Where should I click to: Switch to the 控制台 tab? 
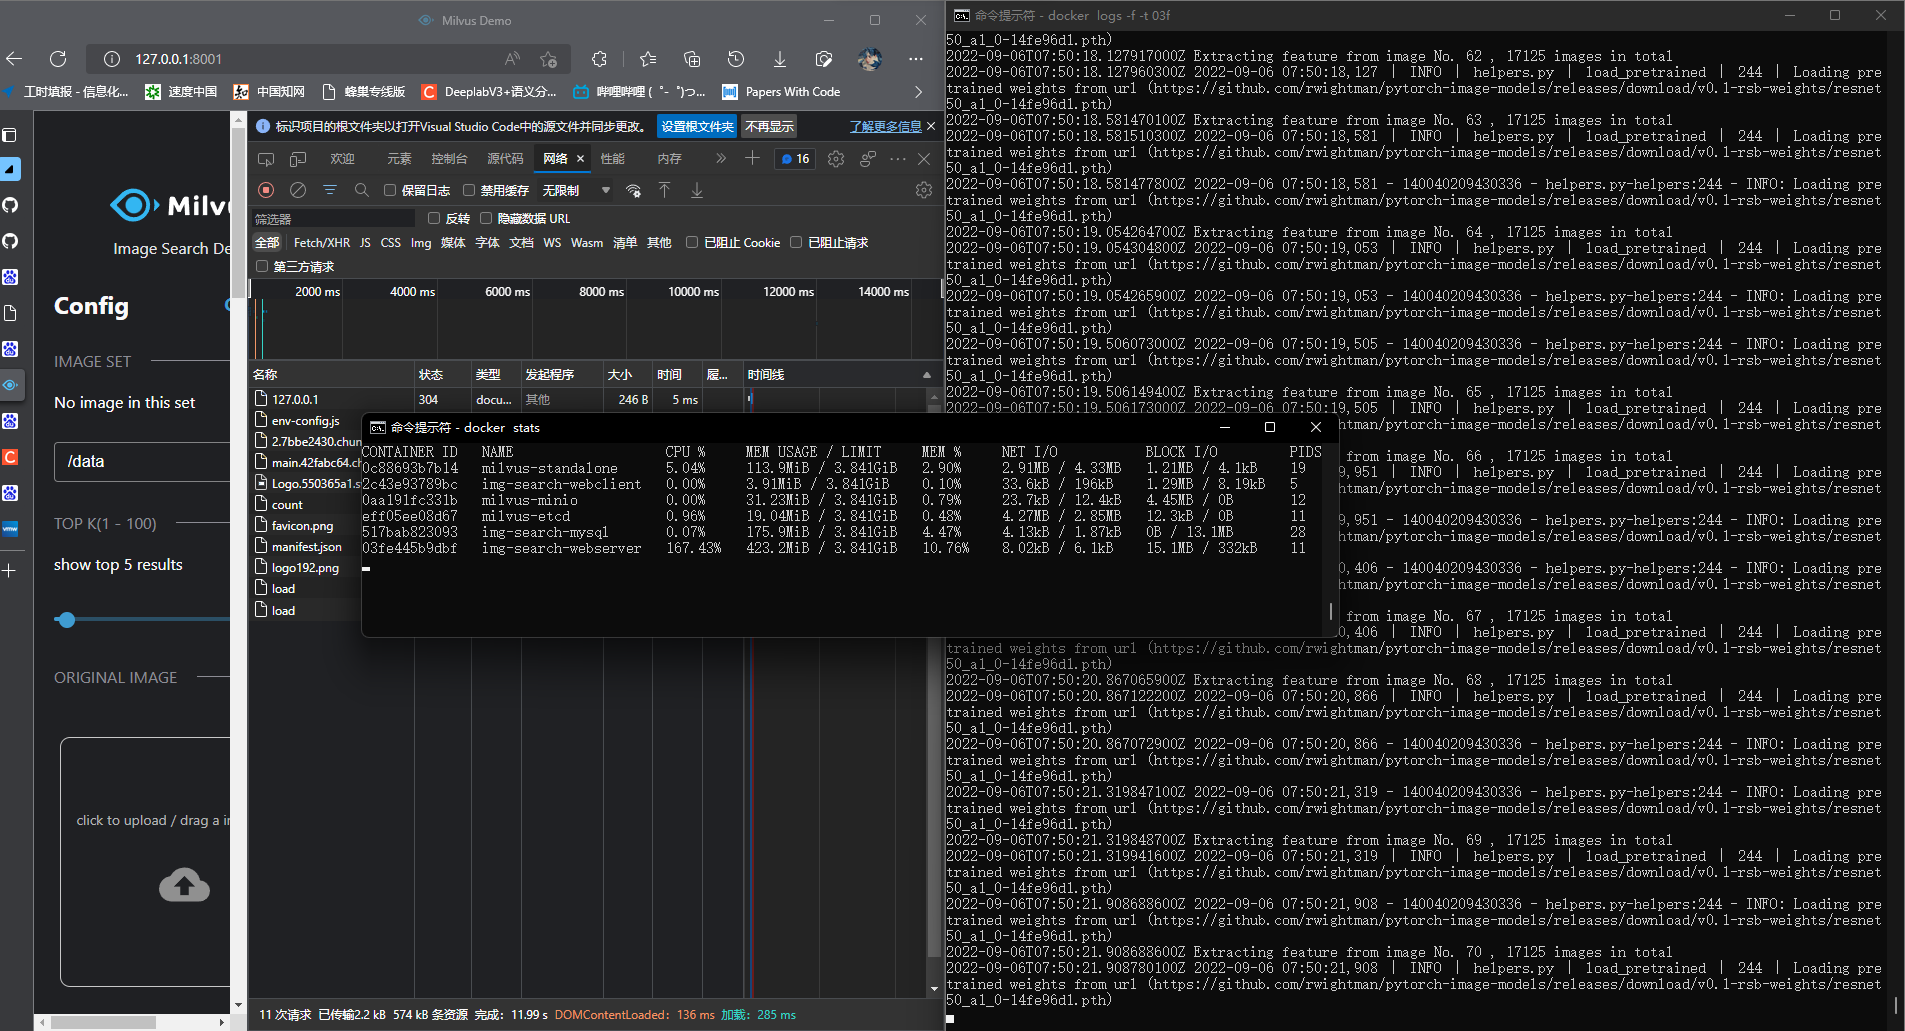(x=449, y=158)
